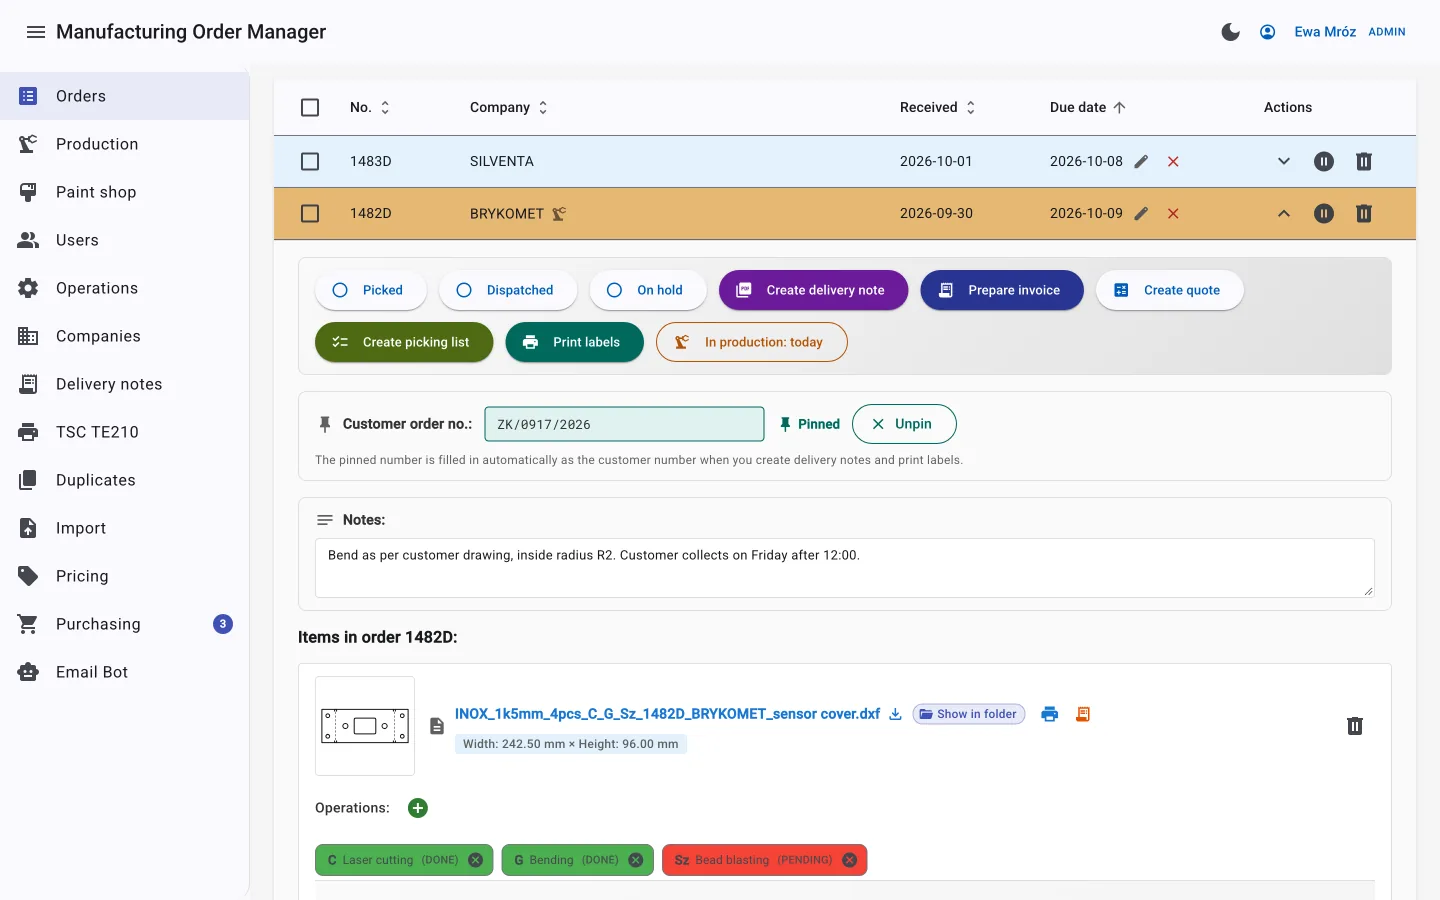Print label for sensor cover item
1440x900 pixels.
[x=1050, y=714]
